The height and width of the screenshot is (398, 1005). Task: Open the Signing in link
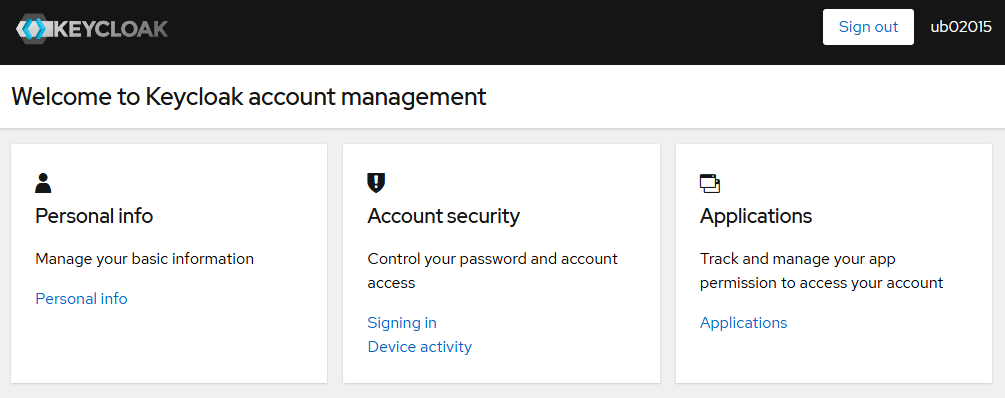(x=402, y=322)
